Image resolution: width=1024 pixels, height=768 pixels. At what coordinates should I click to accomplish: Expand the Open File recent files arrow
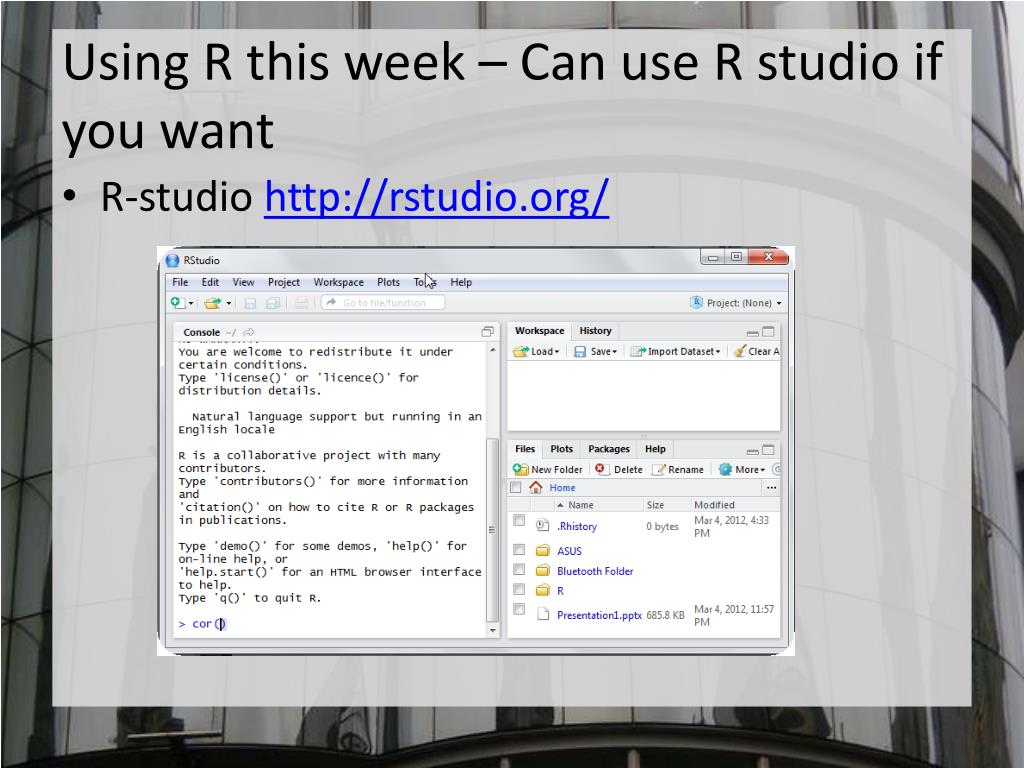tap(229, 303)
